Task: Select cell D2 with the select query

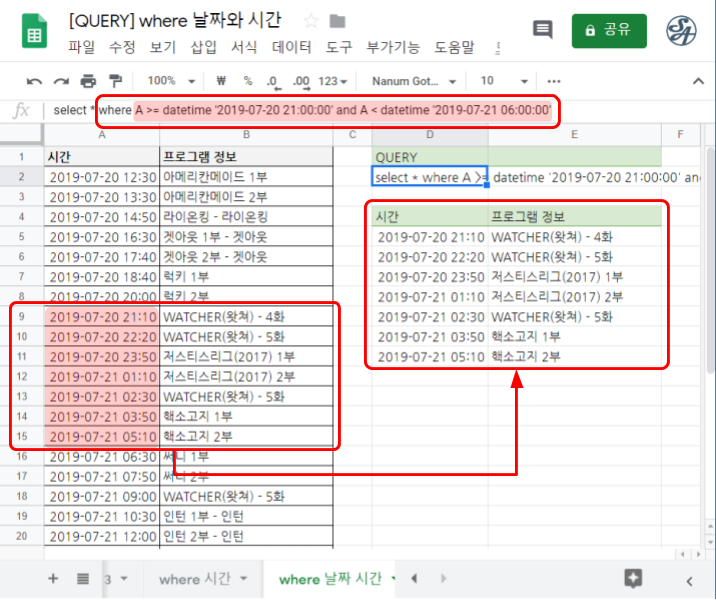Action: (x=430, y=177)
